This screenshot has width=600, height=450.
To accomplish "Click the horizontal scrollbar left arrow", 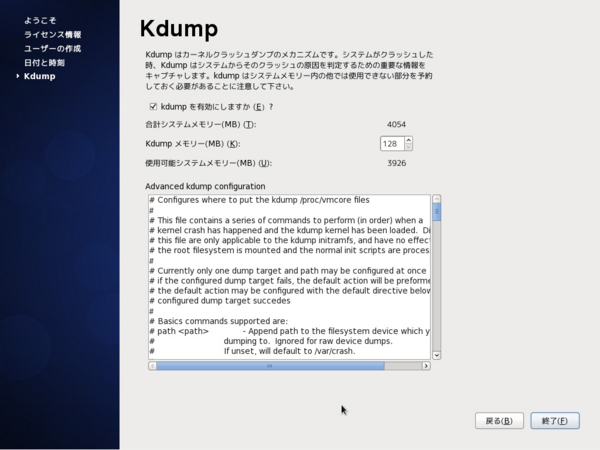I will click(152, 366).
